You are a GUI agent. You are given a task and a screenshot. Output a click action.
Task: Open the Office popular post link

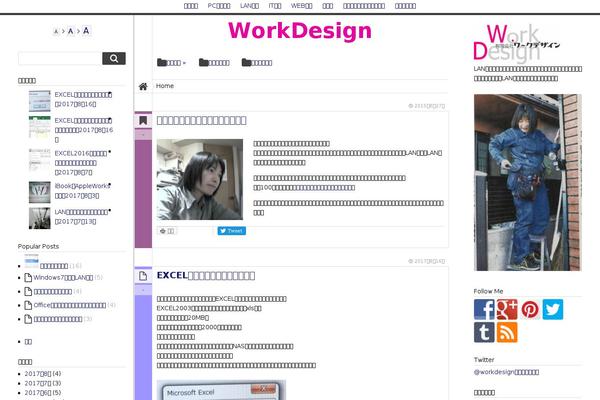(x=70, y=305)
